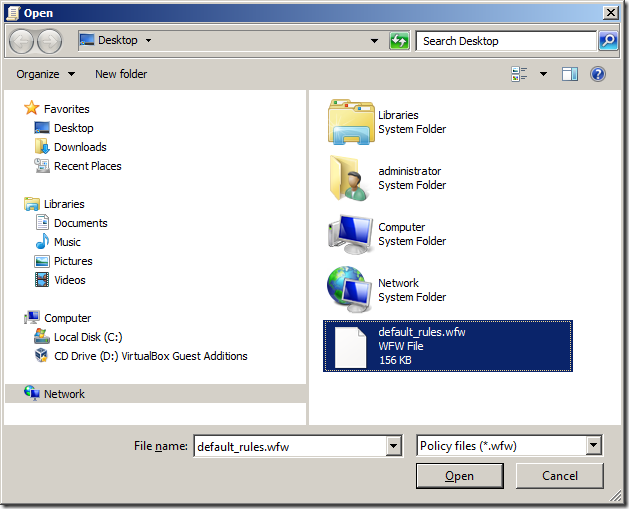Click the search magnifier icon

[608, 41]
